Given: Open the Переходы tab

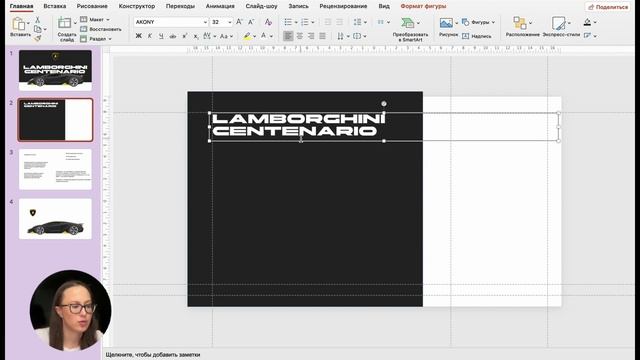Looking at the screenshot, I should pyautogui.click(x=180, y=6).
